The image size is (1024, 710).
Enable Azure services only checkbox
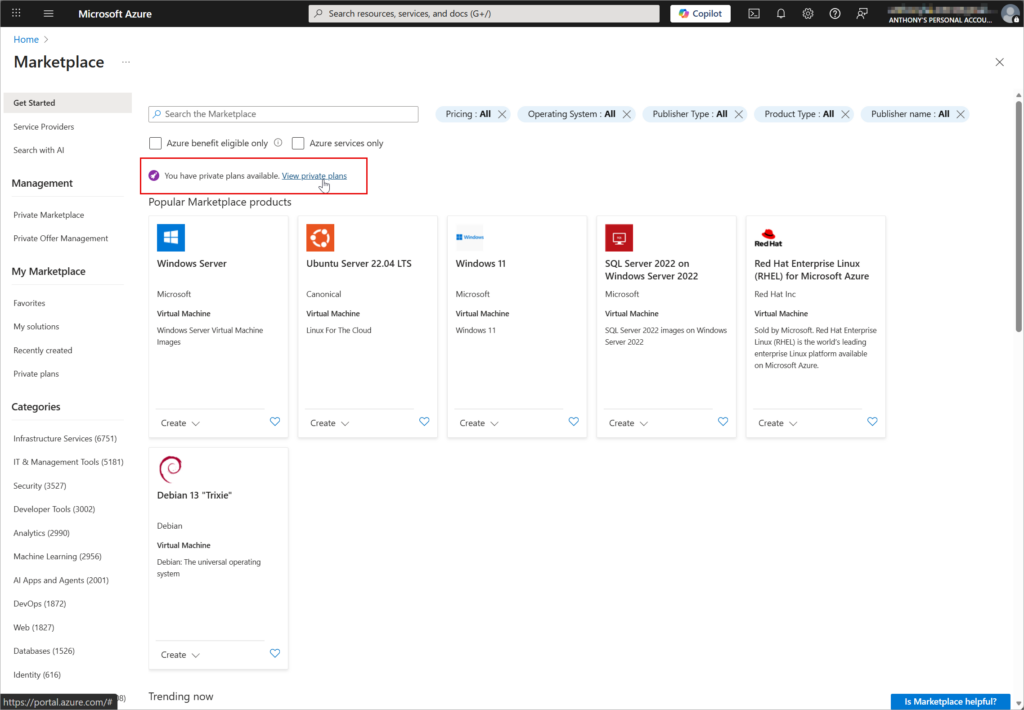pyautogui.click(x=298, y=143)
